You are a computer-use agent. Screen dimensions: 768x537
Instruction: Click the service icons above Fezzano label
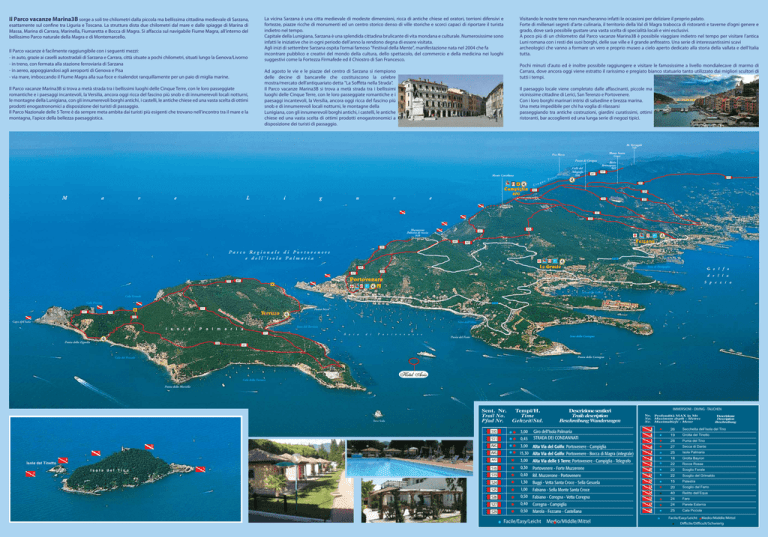648,236
